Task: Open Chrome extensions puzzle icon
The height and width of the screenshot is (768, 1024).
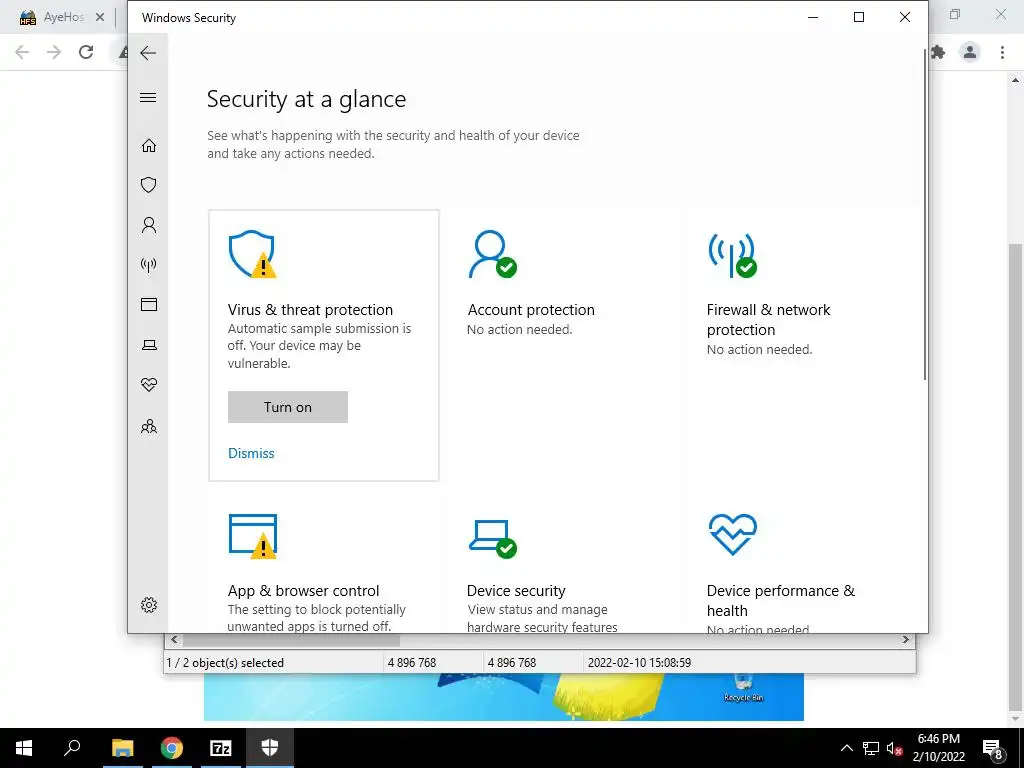Action: (x=938, y=52)
